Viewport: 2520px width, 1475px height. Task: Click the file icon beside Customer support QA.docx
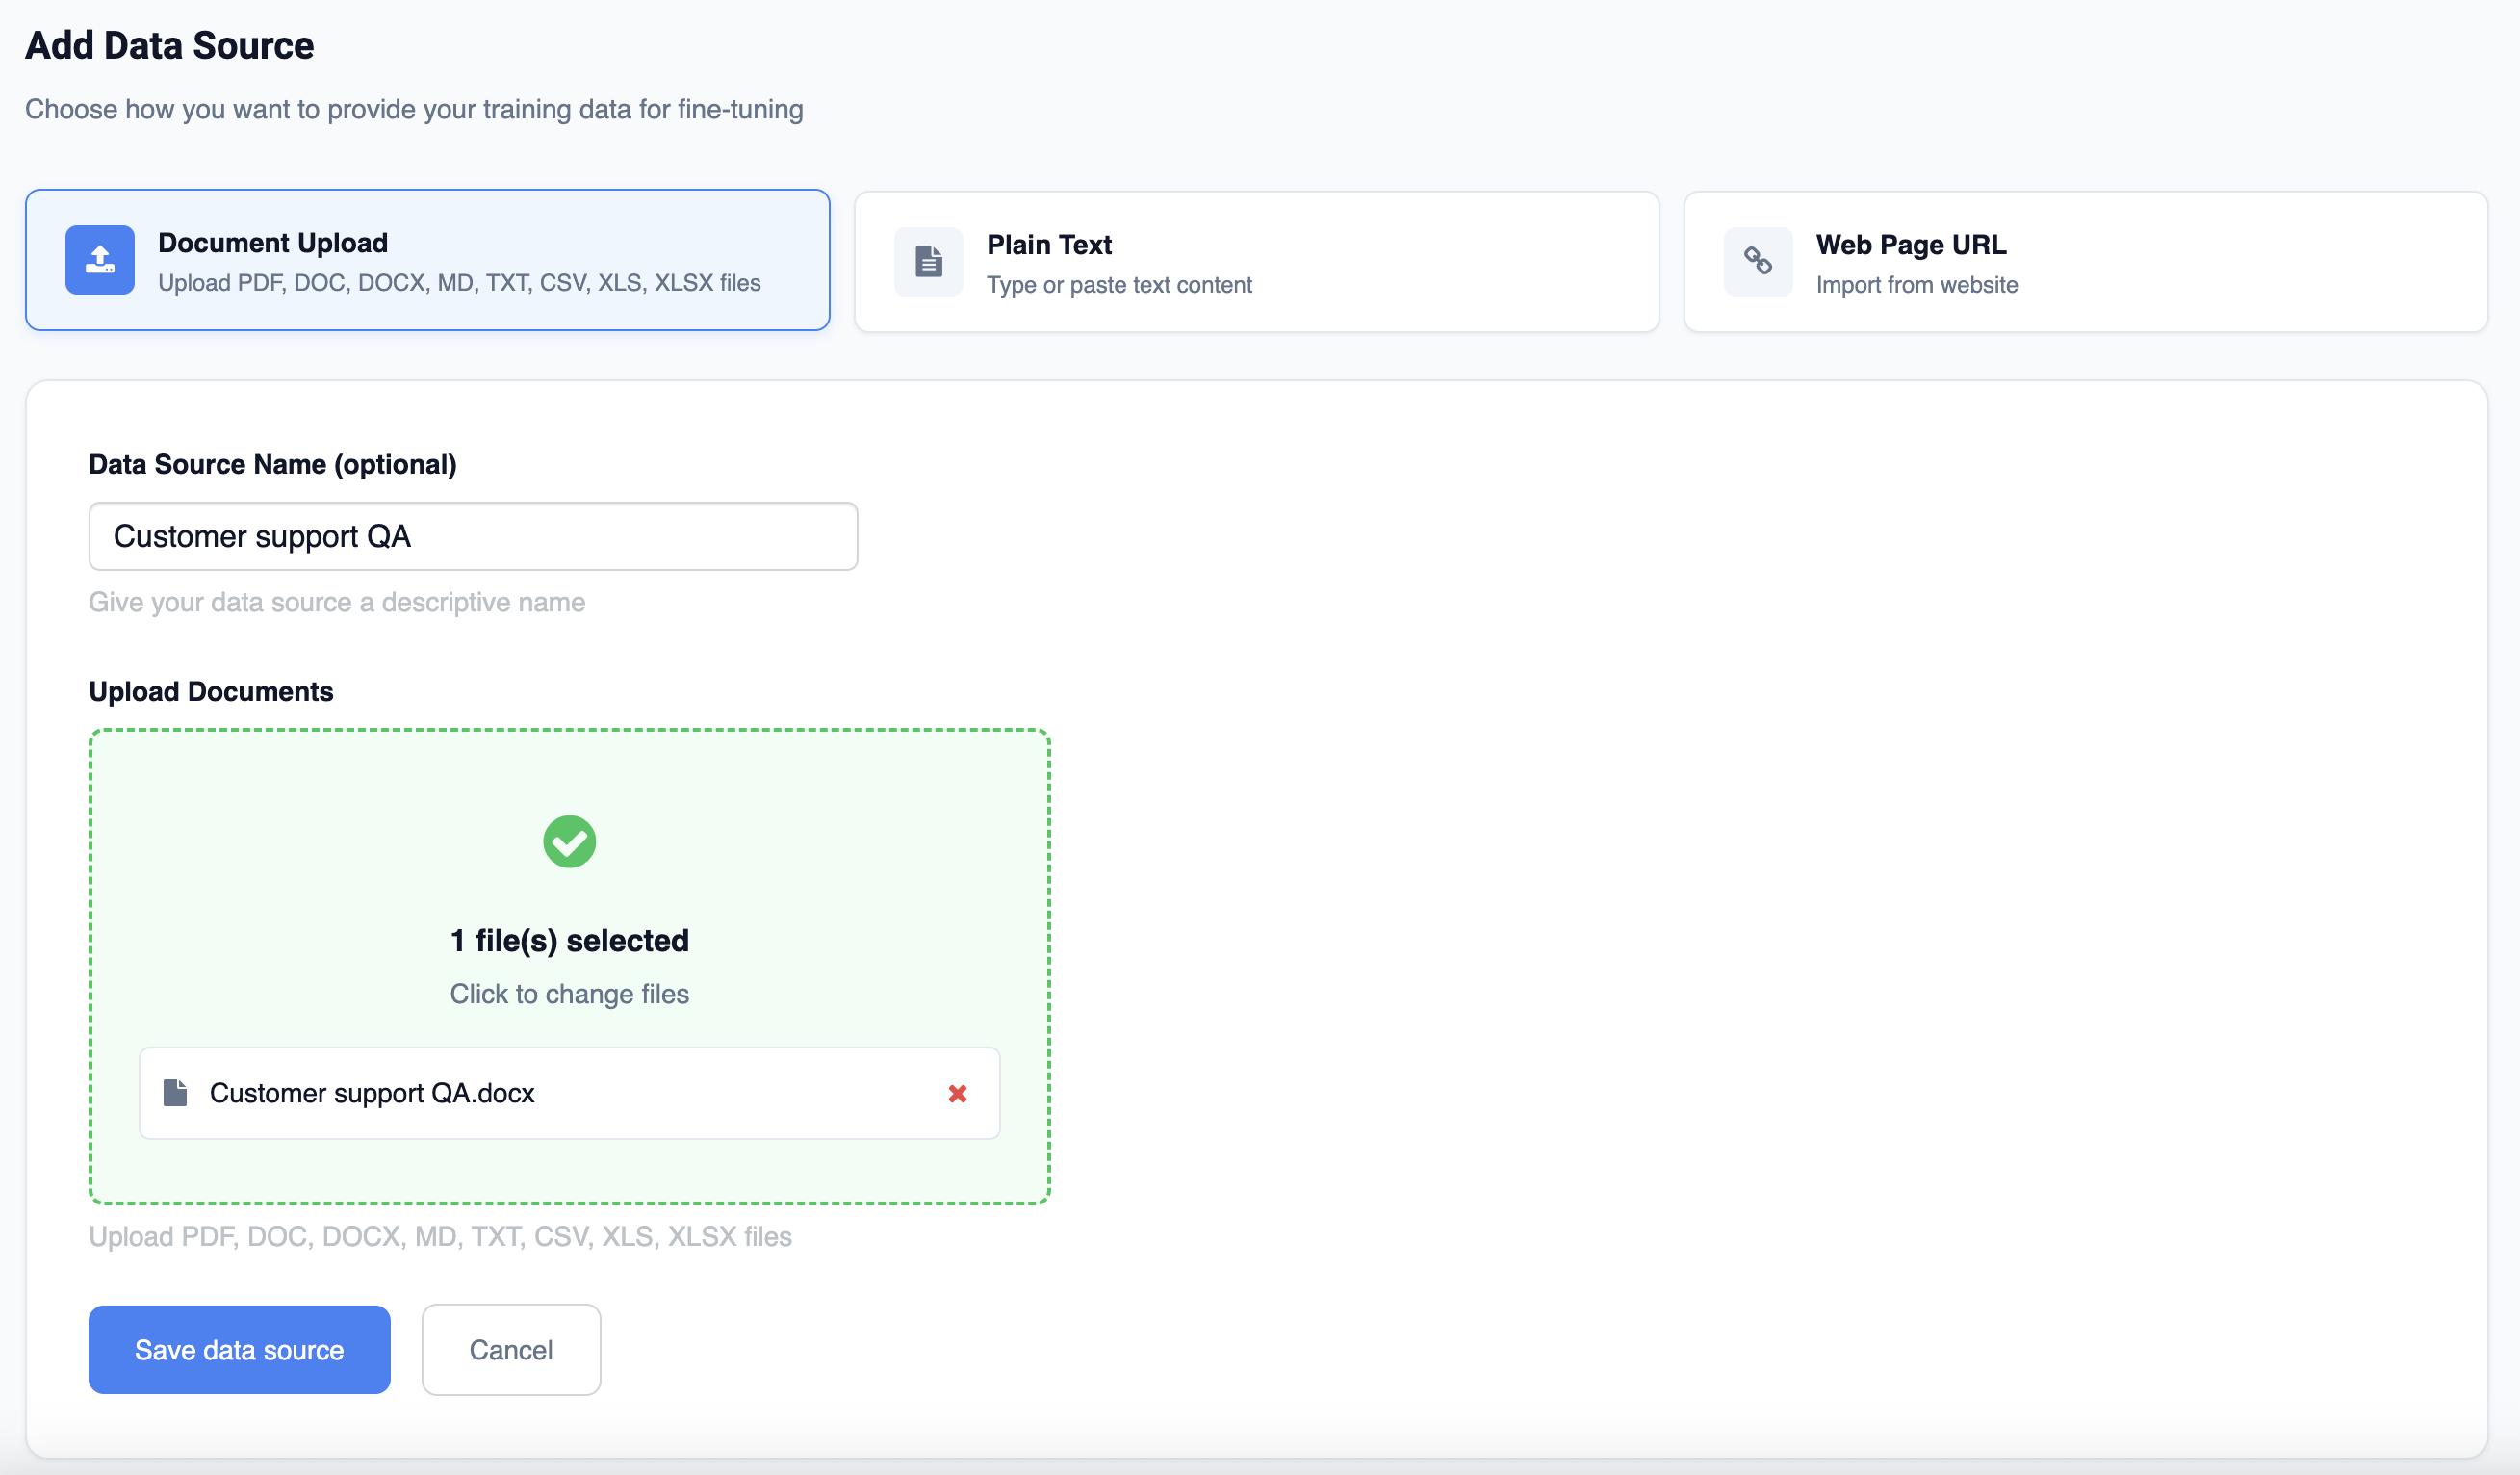coord(175,1093)
